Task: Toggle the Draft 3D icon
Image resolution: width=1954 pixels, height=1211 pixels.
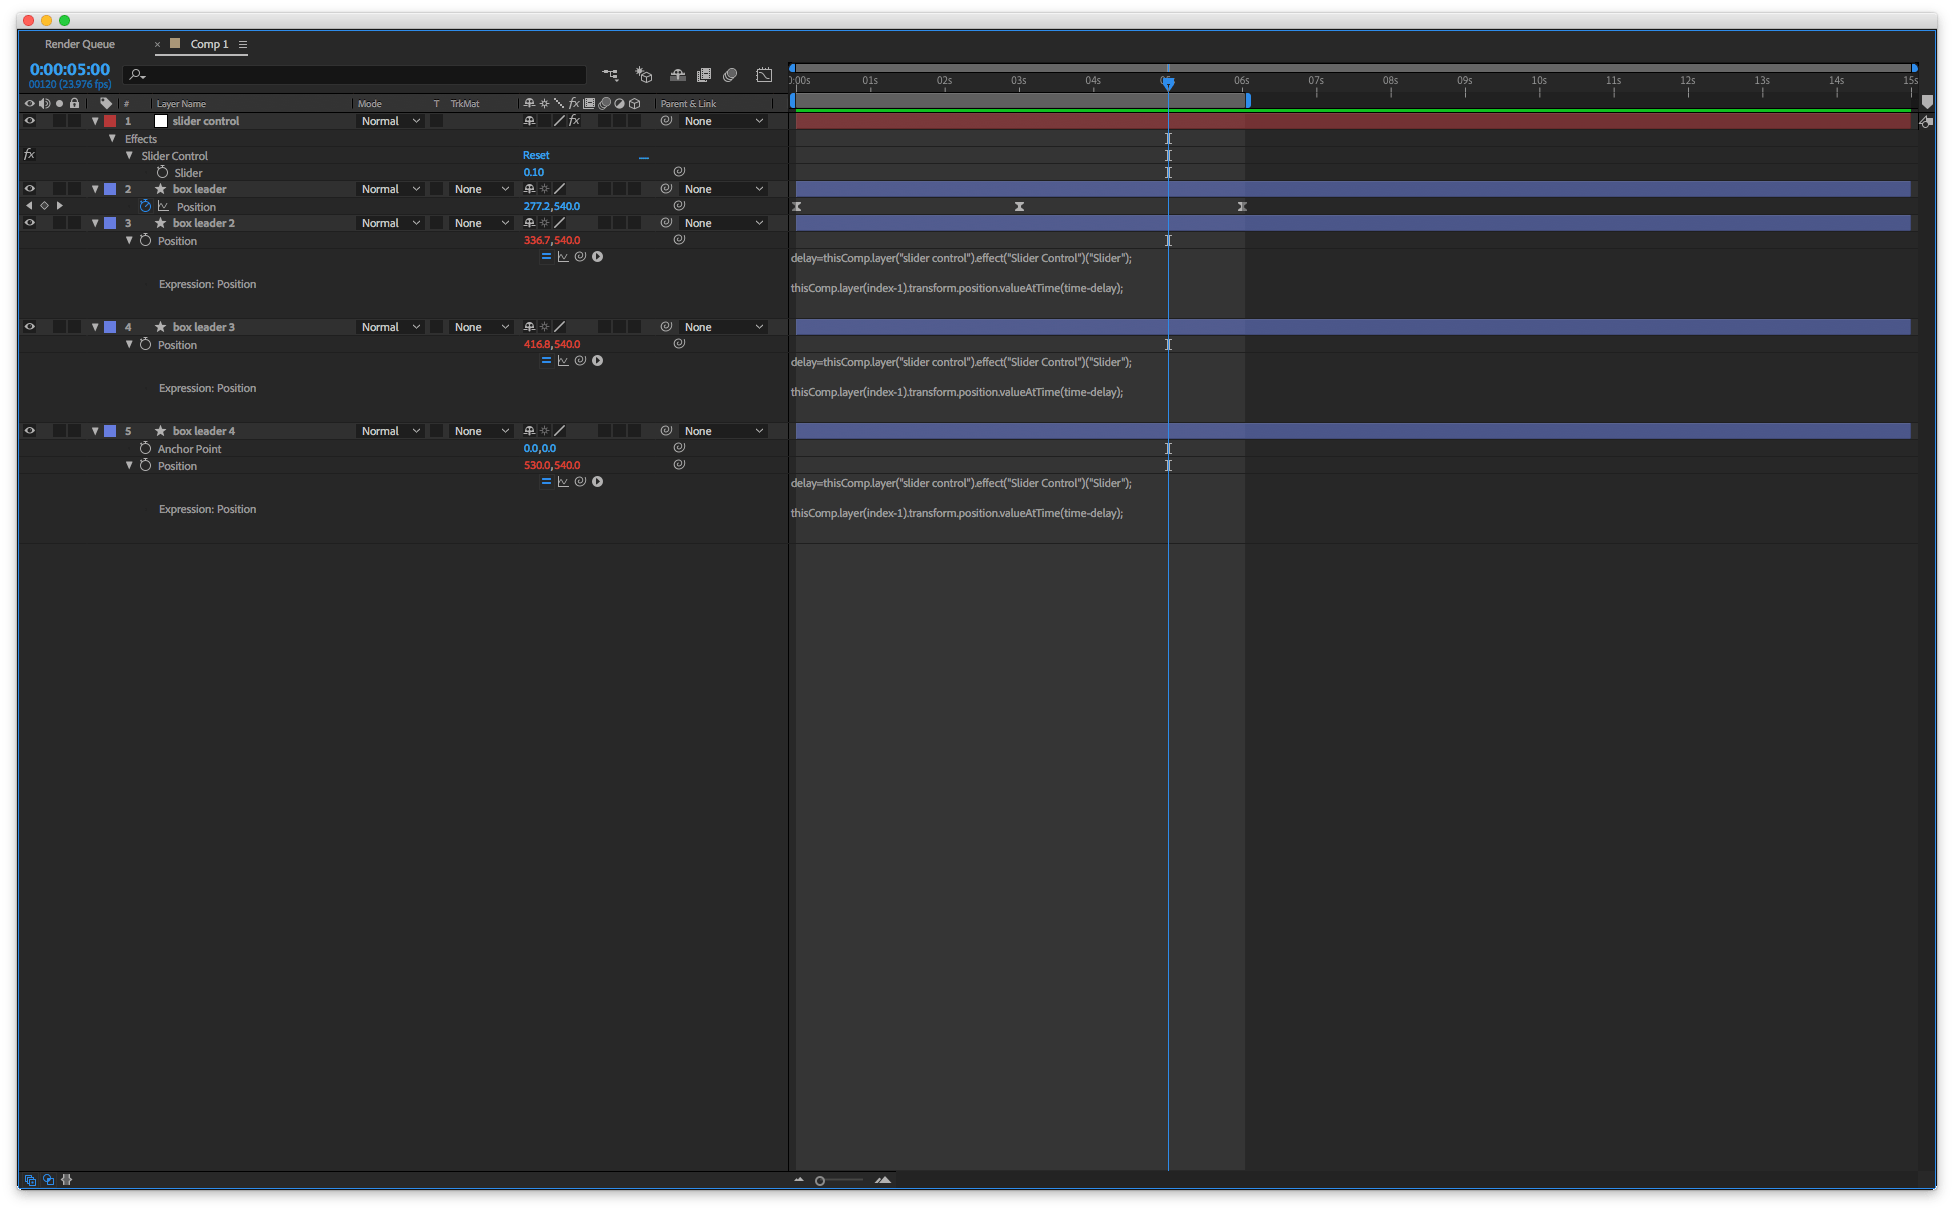Action: [x=644, y=75]
